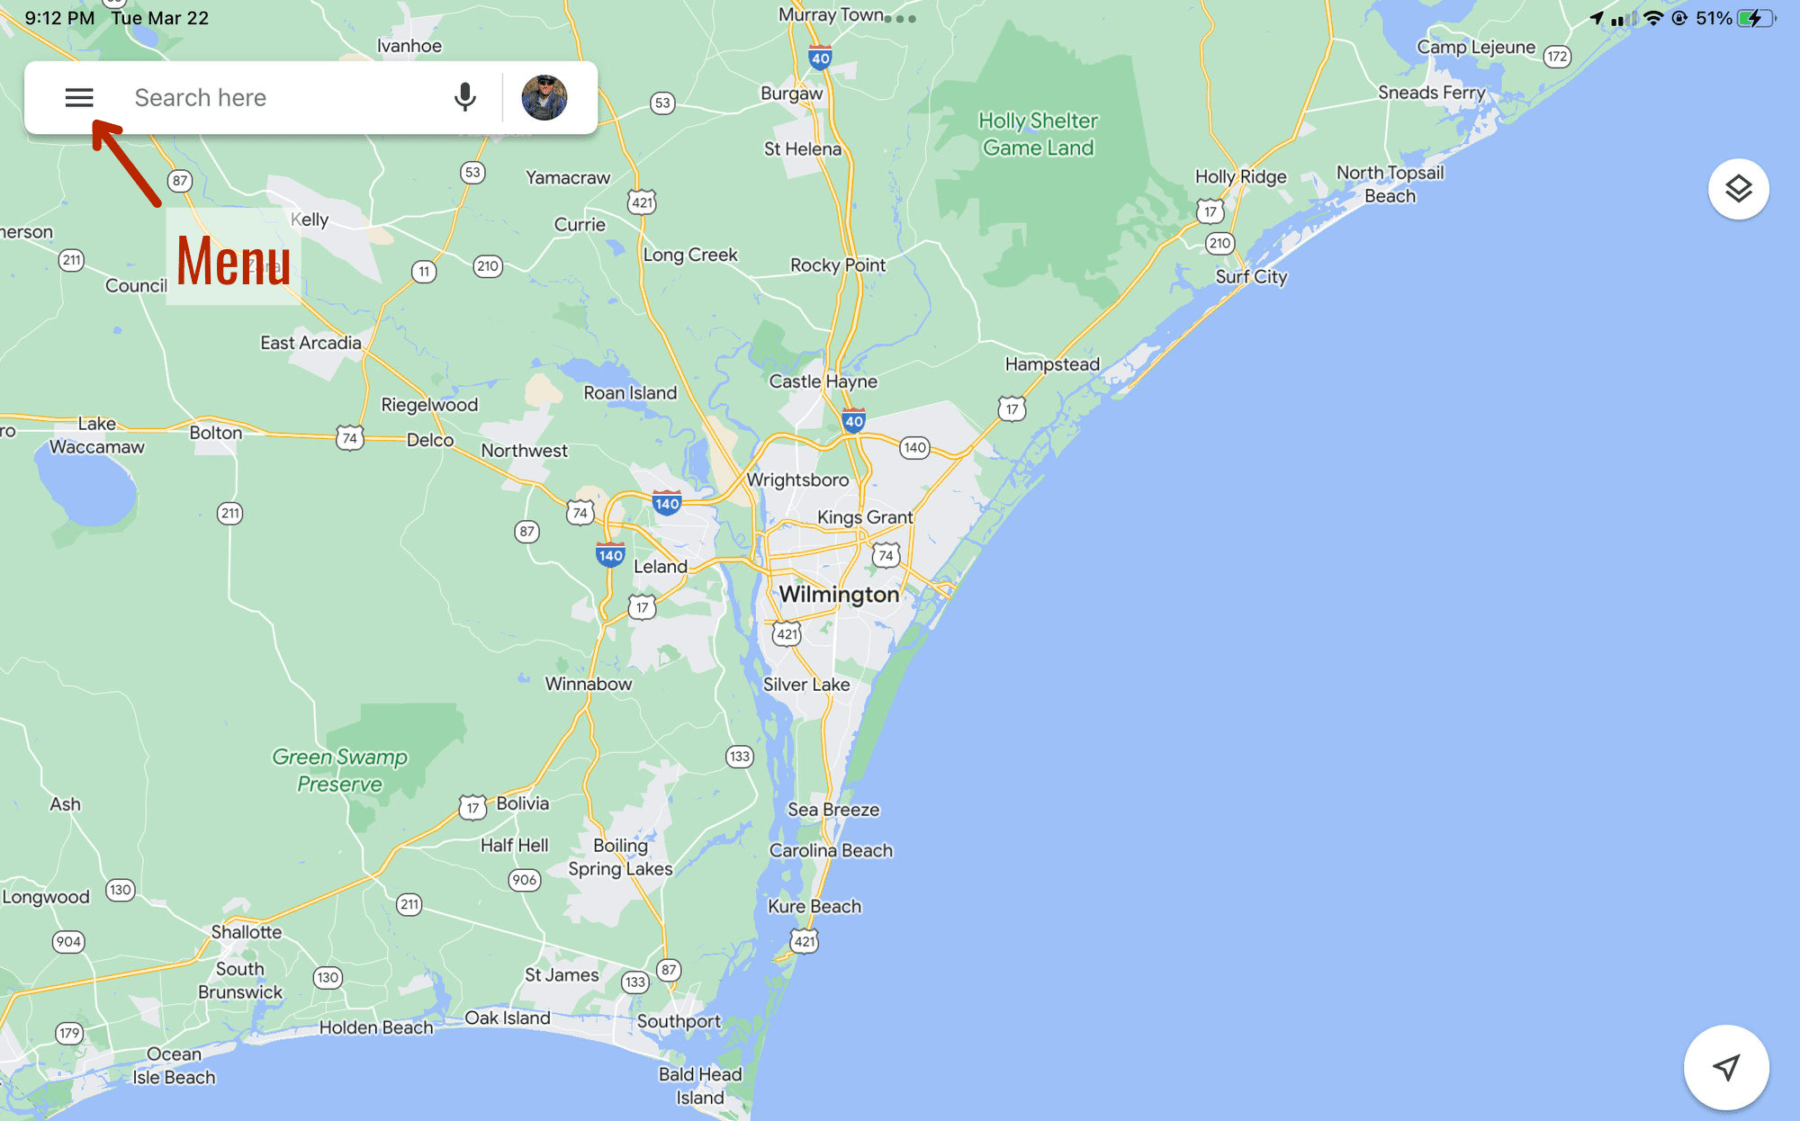Tap the my location arrow button
1800x1121 pixels.
click(1726, 1067)
